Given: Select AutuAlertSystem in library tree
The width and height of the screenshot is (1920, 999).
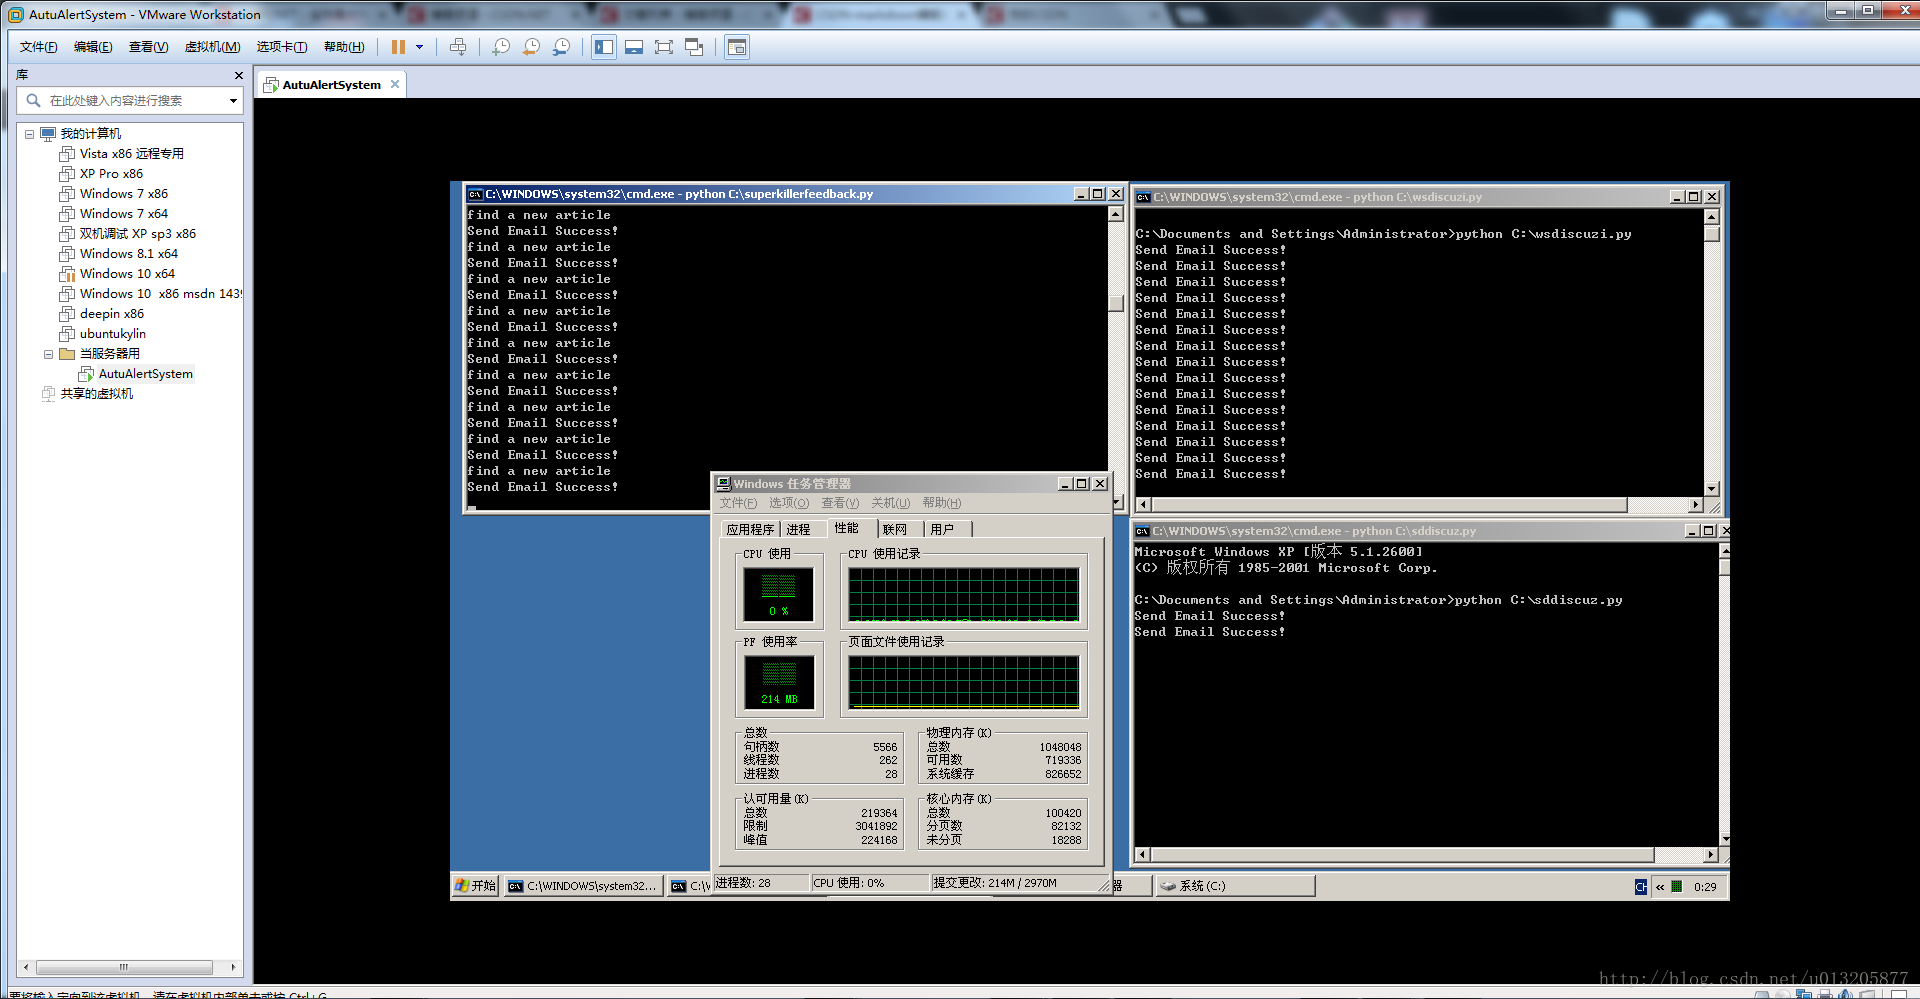Looking at the screenshot, I should click(x=136, y=374).
